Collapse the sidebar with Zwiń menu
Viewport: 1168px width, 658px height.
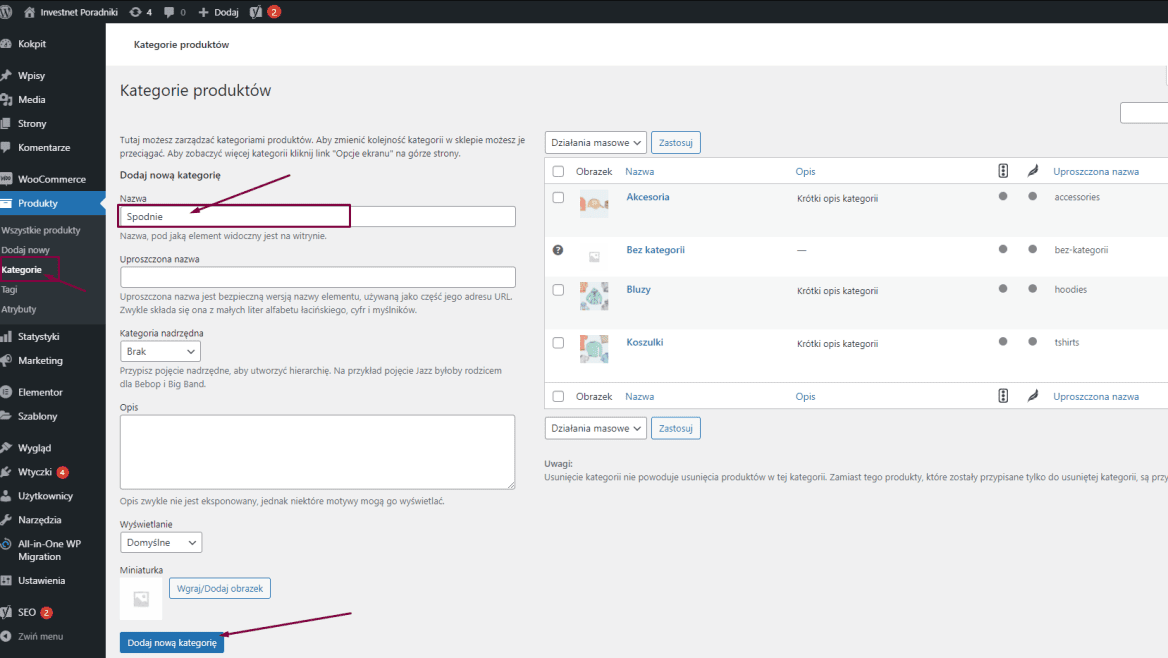40,636
